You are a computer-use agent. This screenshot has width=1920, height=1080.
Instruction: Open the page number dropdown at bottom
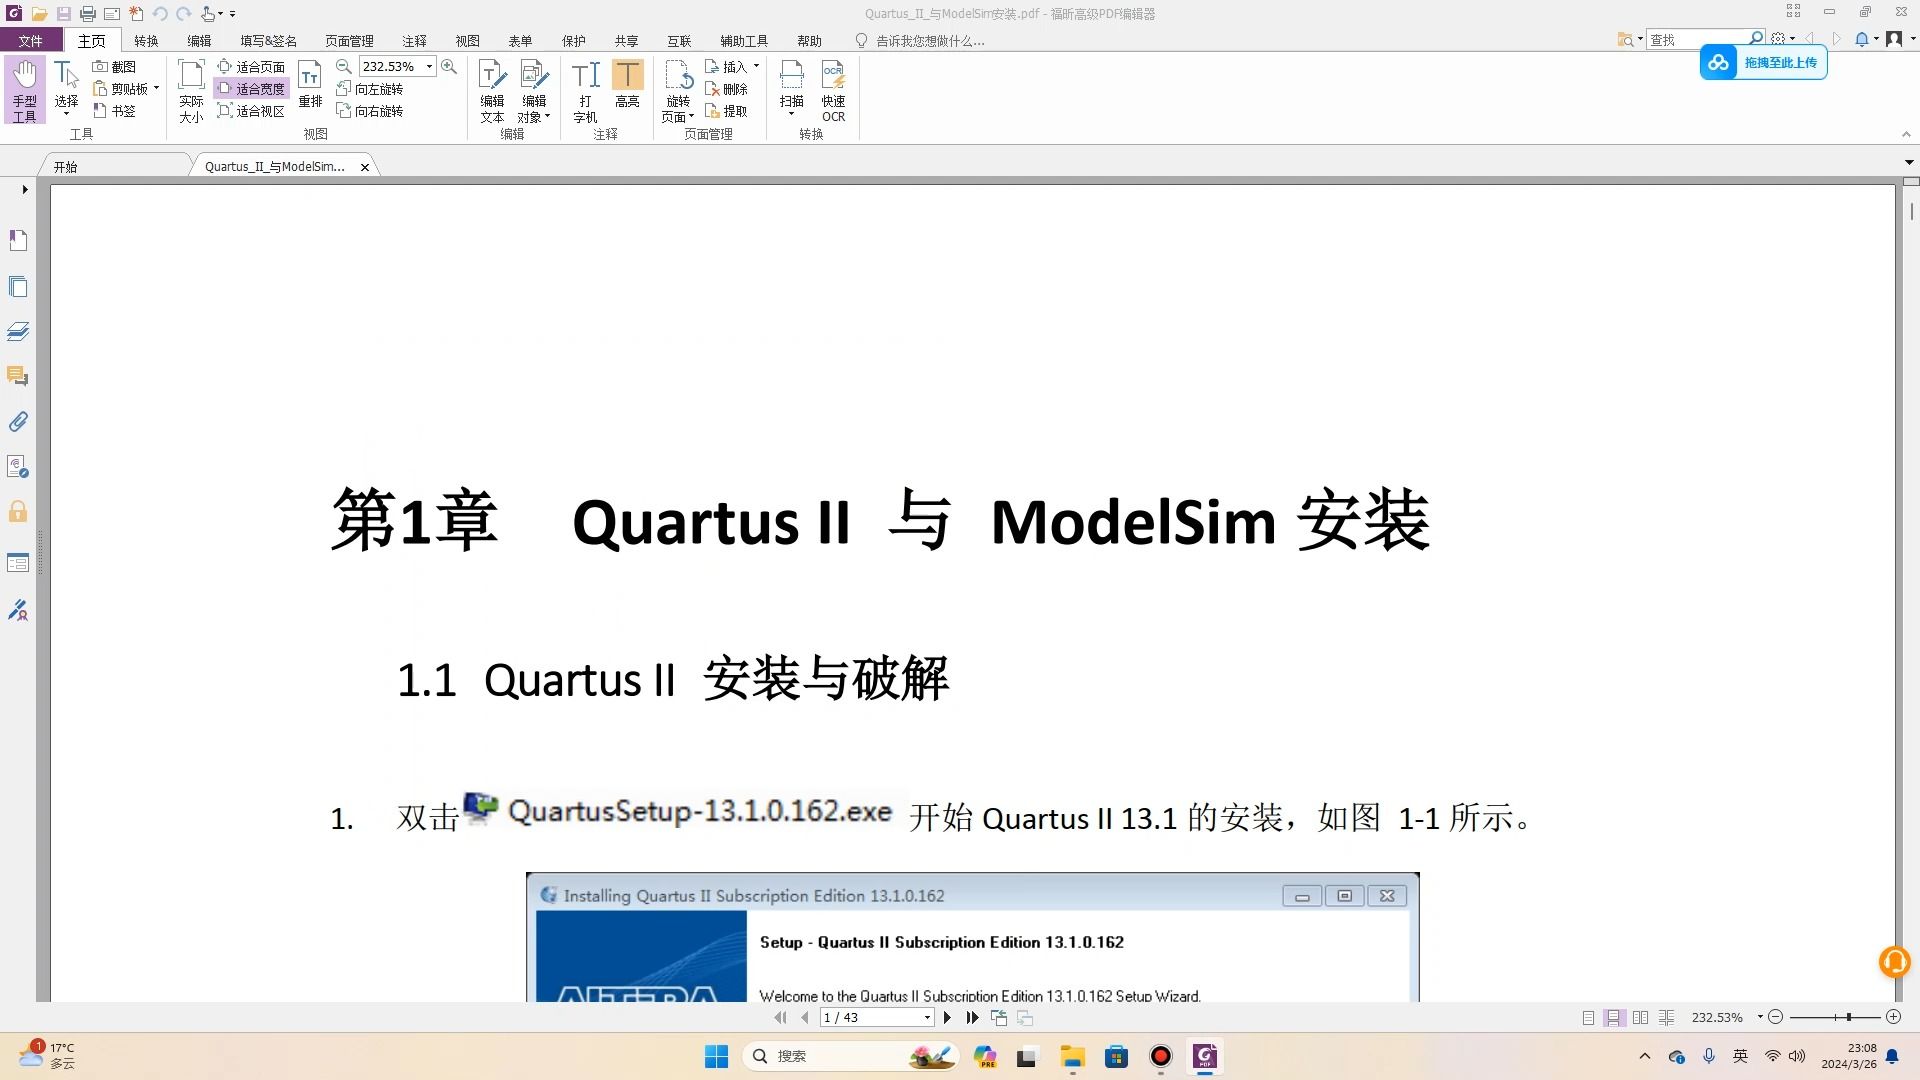tap(927, 1017)
